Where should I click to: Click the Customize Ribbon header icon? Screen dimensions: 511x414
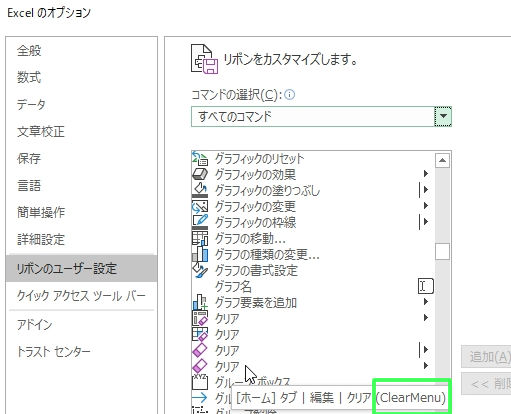(204, 59)
